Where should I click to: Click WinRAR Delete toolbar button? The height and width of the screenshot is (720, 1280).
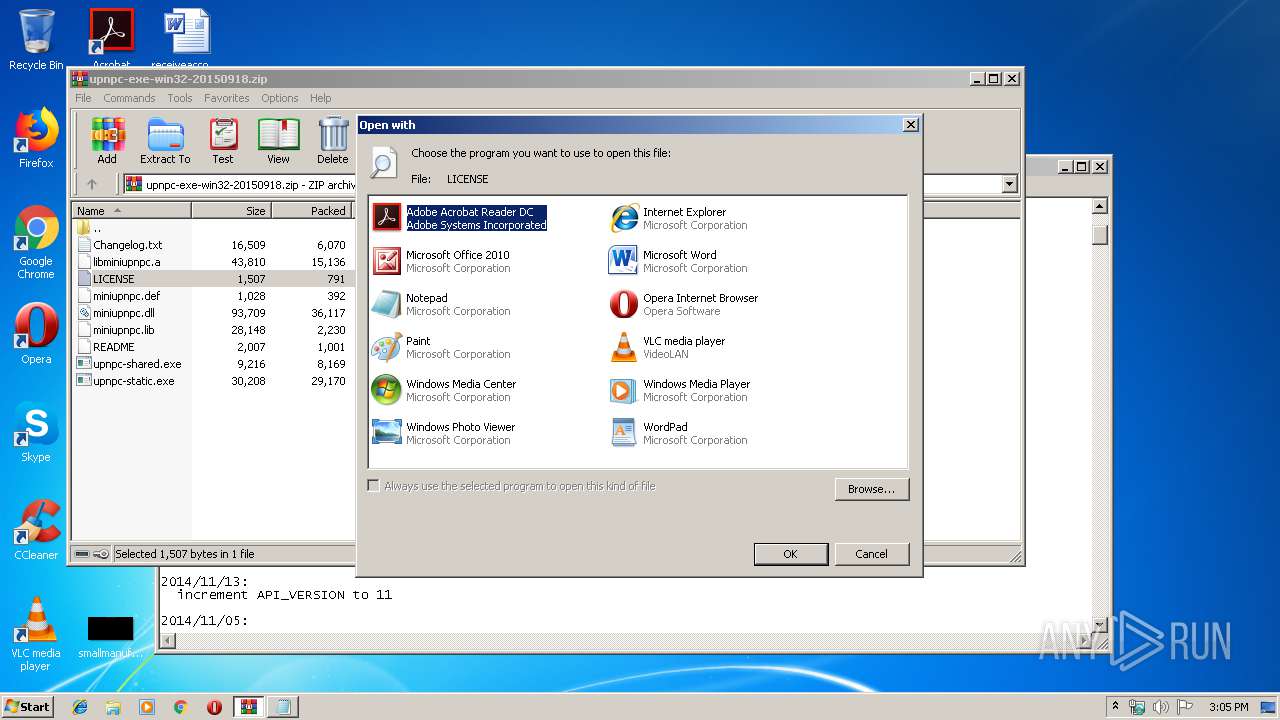click(x=333, y=141)
